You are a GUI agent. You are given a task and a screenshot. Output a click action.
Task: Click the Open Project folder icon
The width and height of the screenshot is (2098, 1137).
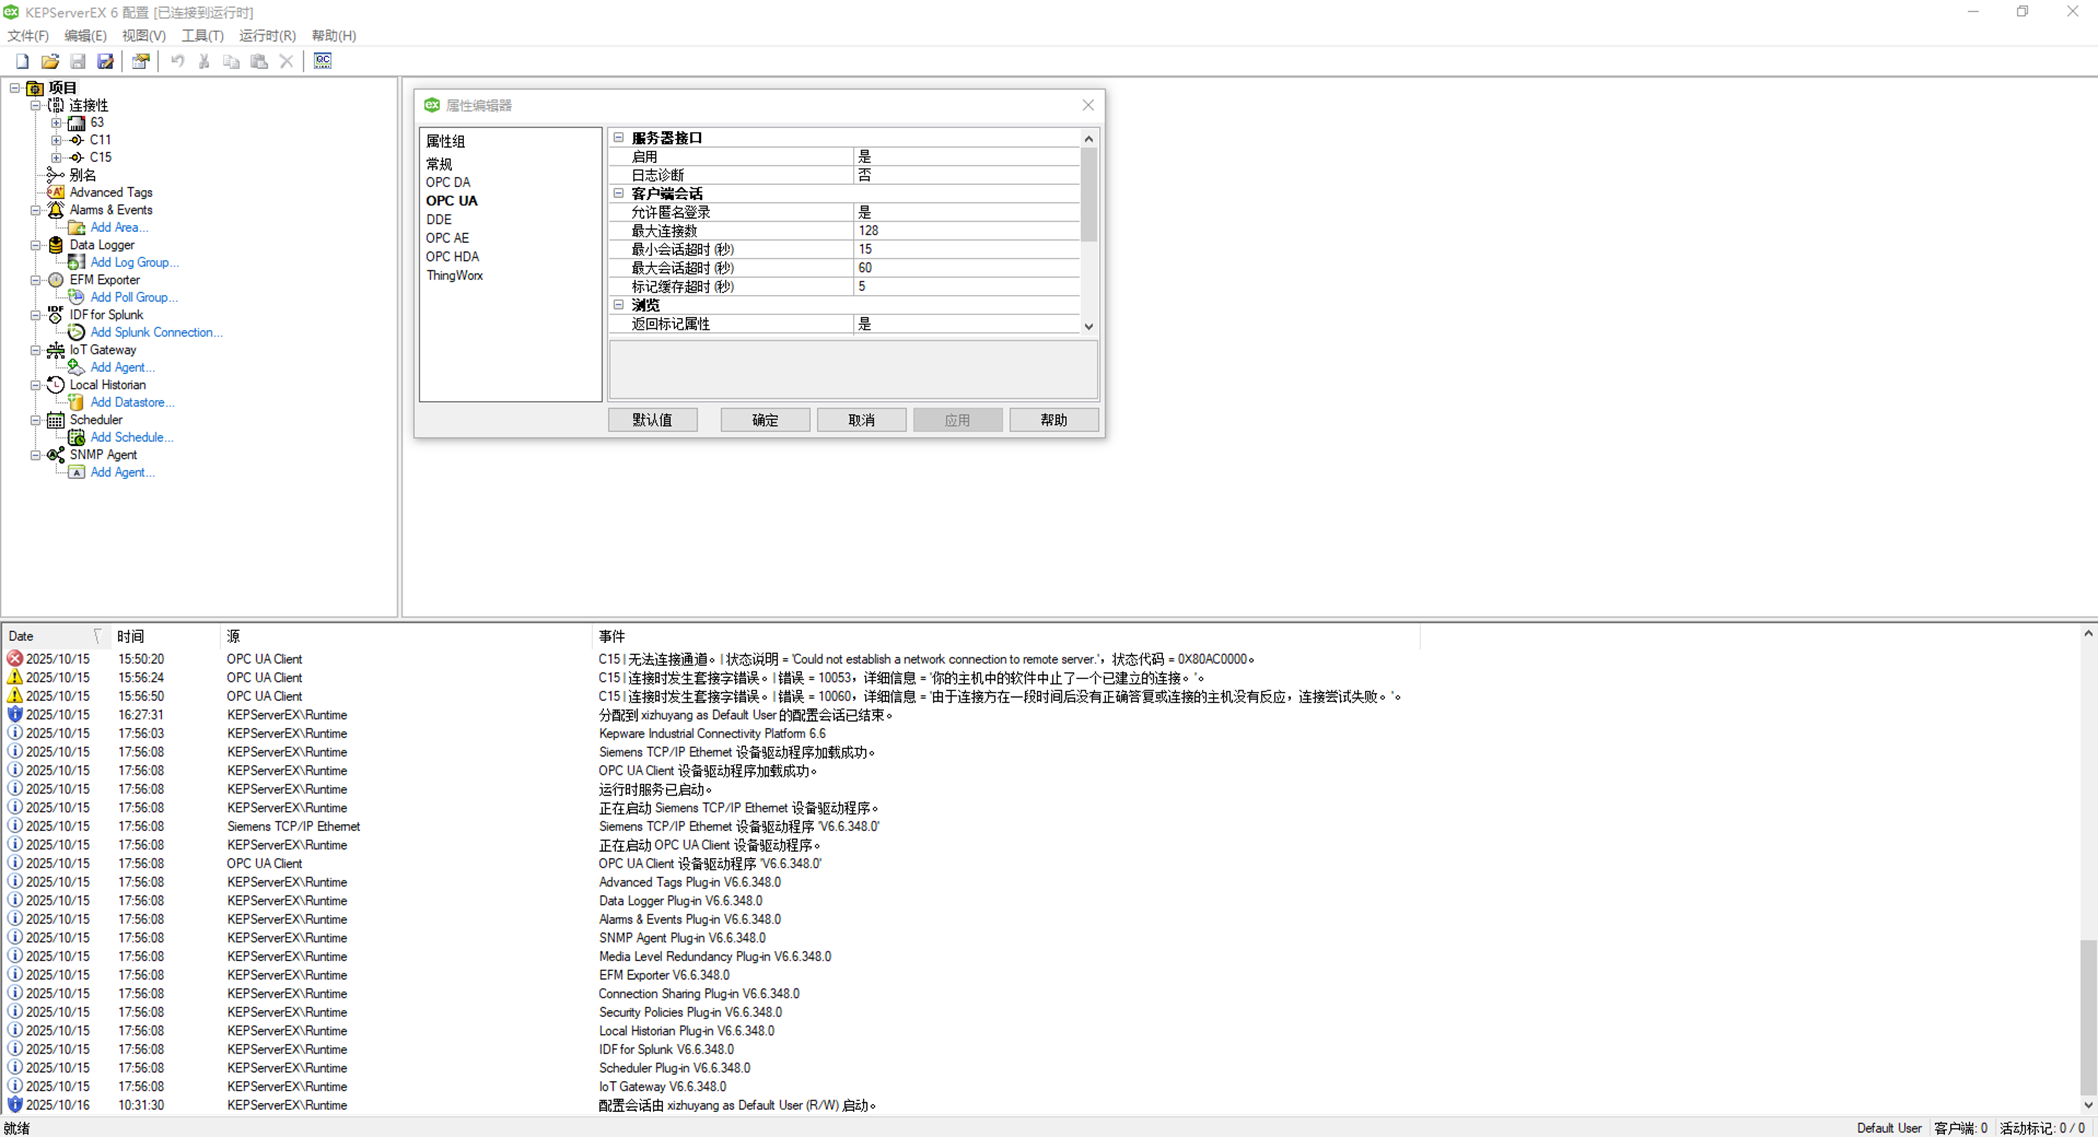[x=50, y=61]
